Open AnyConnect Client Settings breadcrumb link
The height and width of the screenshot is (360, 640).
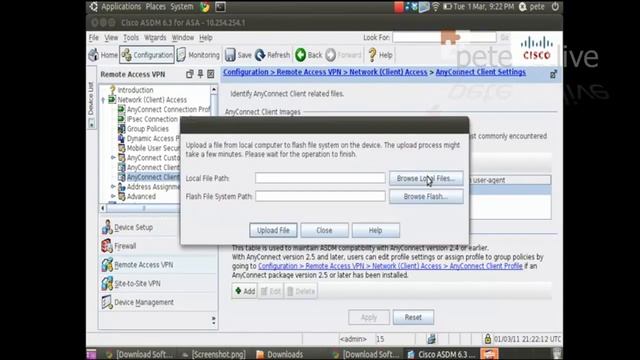click(480, 72)
